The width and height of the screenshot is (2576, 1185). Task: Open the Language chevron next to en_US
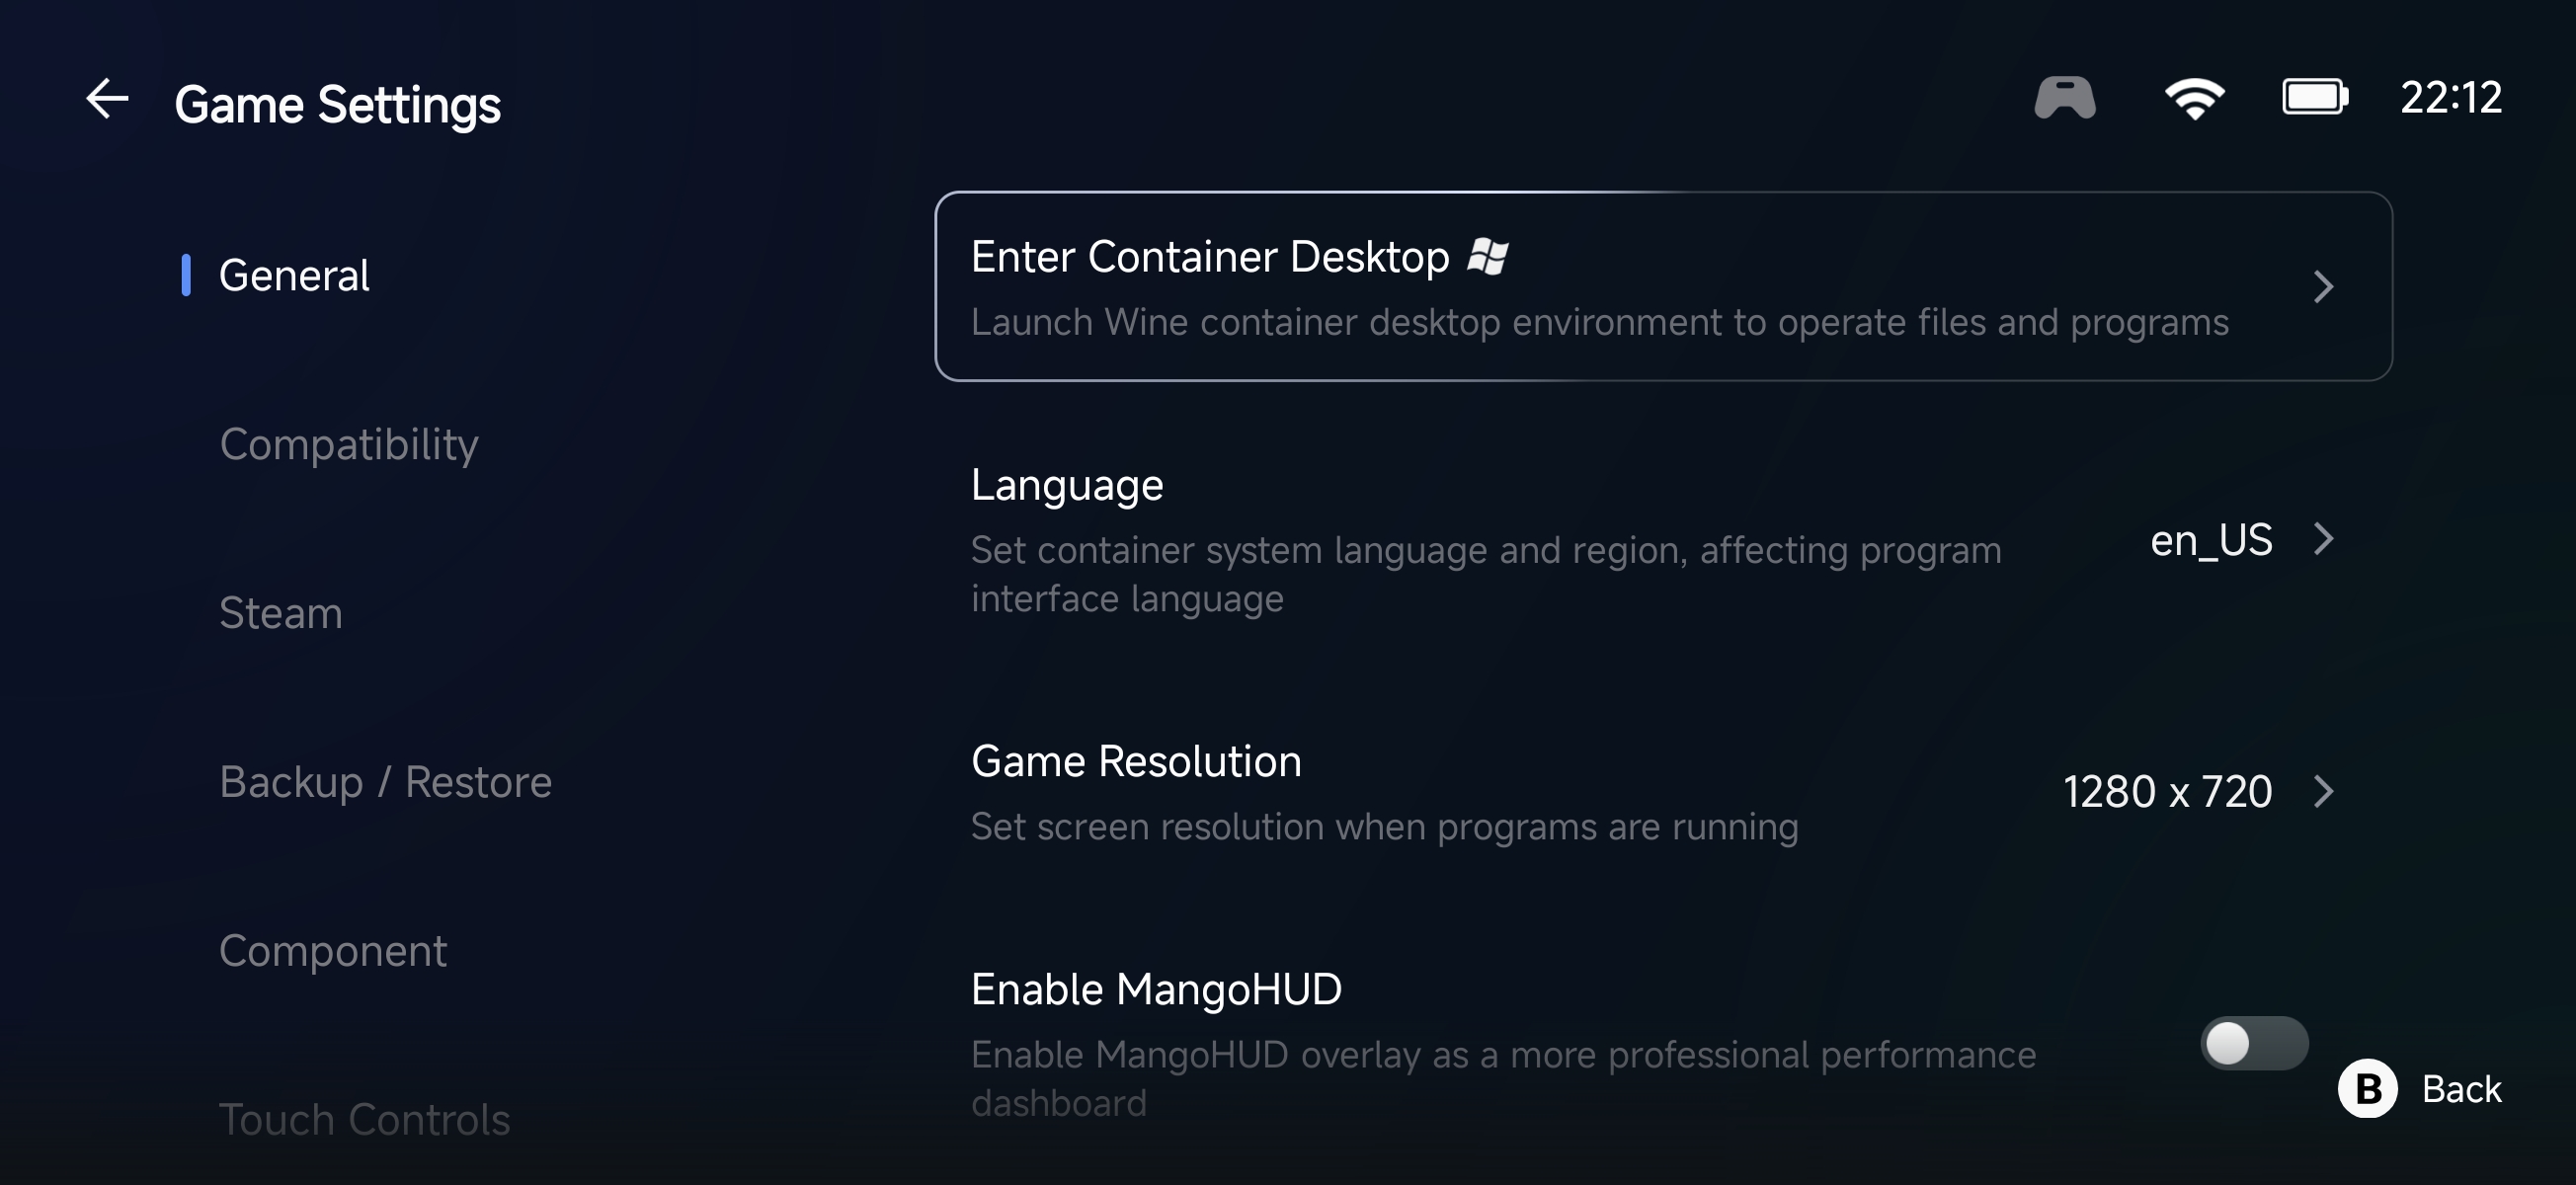(x=2324, y=540)
